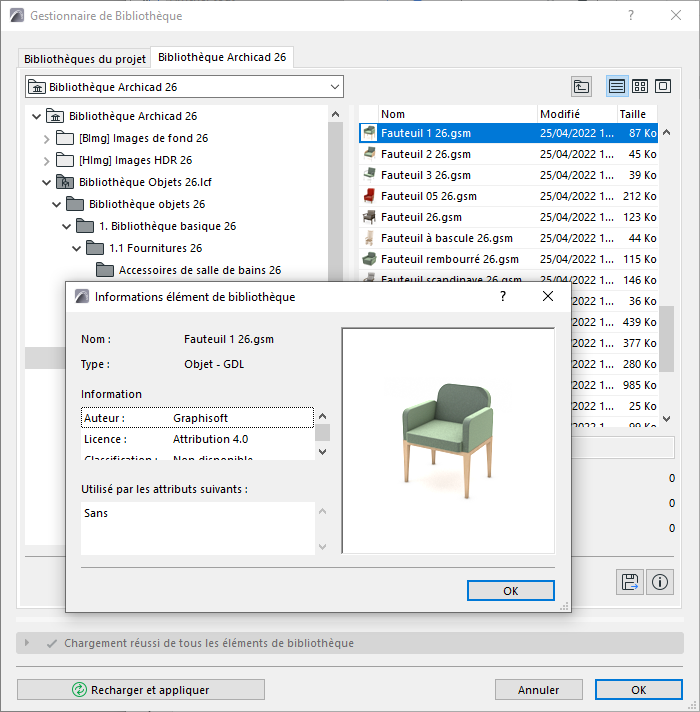This screenshot has width=700, height=712.
Task: Click help question mark in Gestionnaire window
Action: tap(631, 15)
